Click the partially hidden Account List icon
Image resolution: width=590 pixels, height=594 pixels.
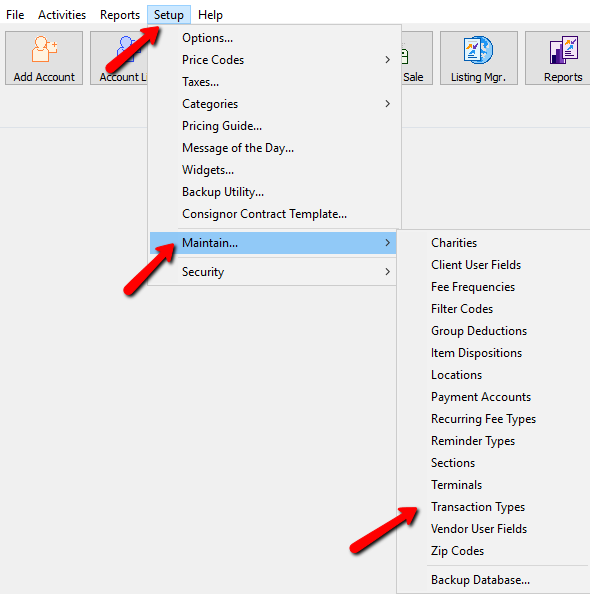[x=119, y=58]
